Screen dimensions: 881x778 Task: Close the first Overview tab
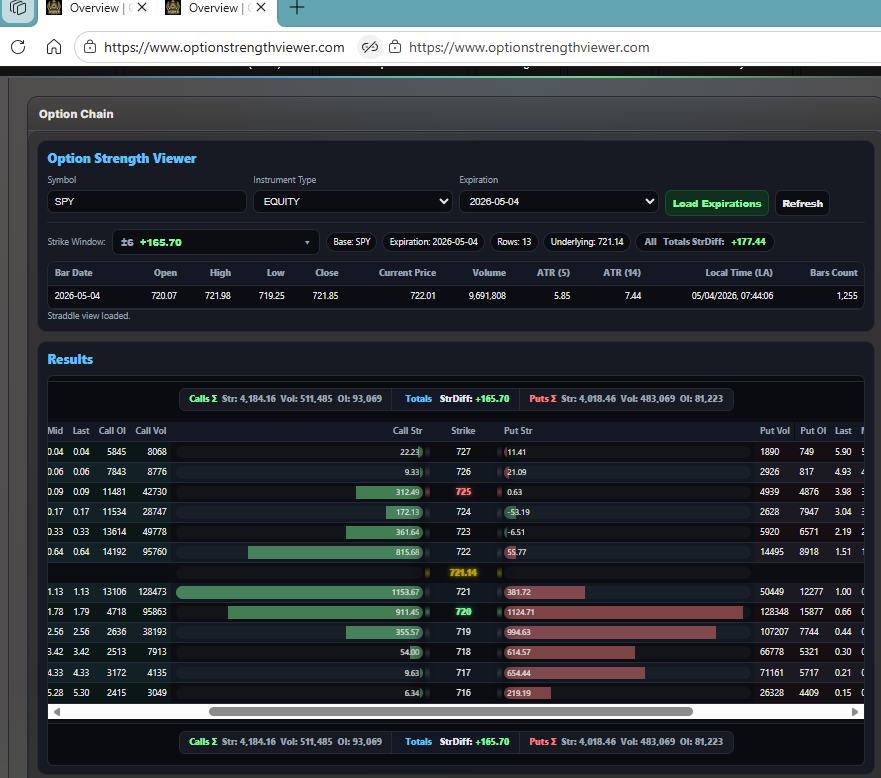(142, 7)
